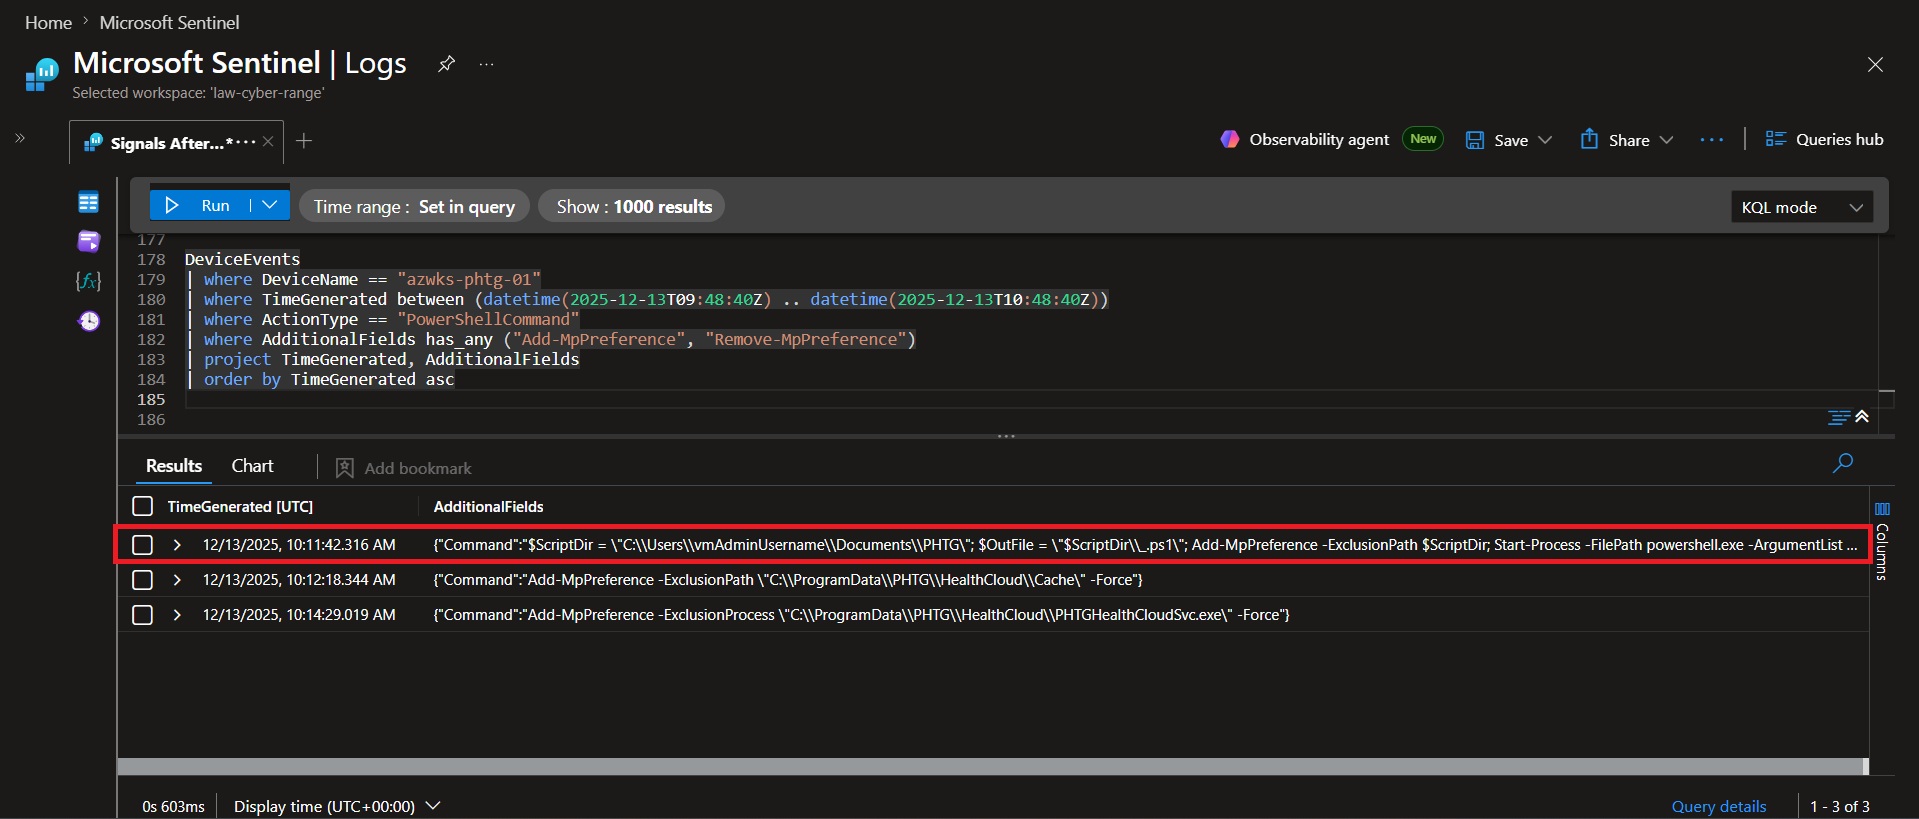Open Query details link
This screenshot has height=819, width=1919.
tap(1718, 806)
